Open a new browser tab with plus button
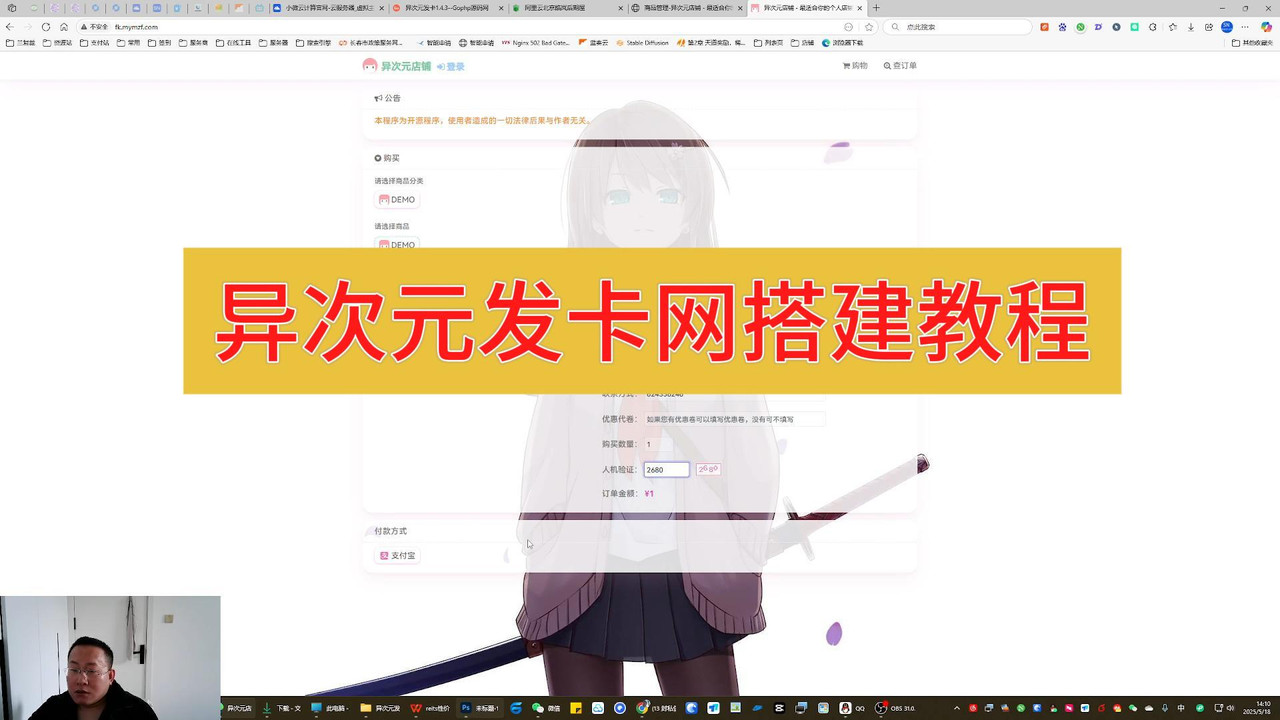Screen dimensions: 1280x720 tap(877, 8)
